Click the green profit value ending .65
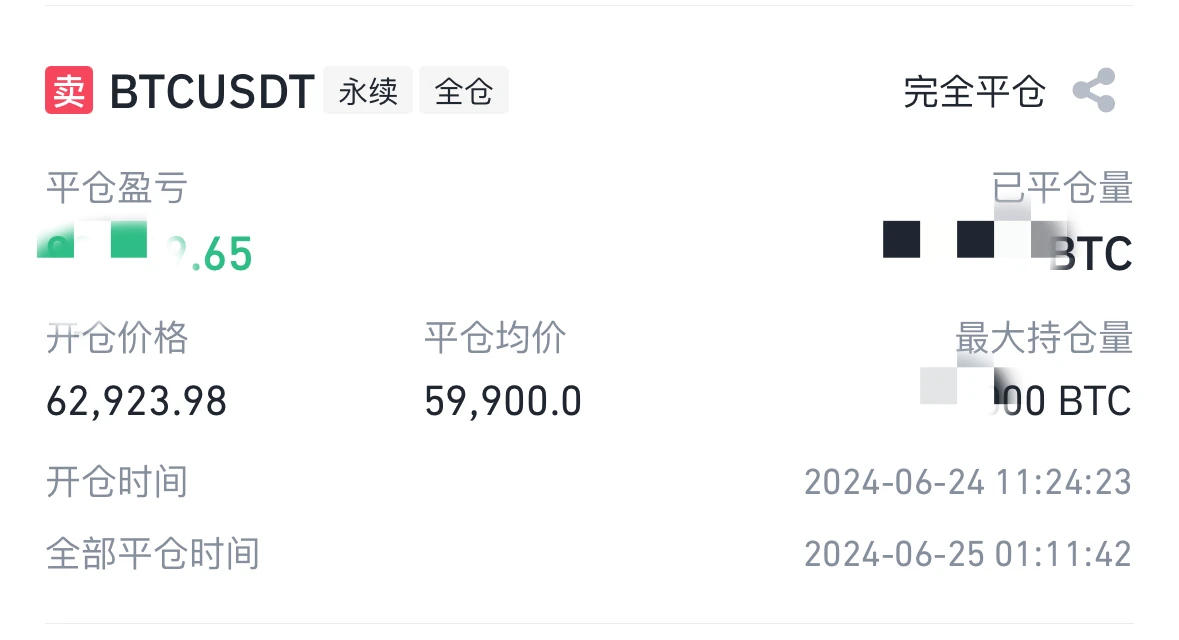The image size is (1179, 640). [146, 252]
